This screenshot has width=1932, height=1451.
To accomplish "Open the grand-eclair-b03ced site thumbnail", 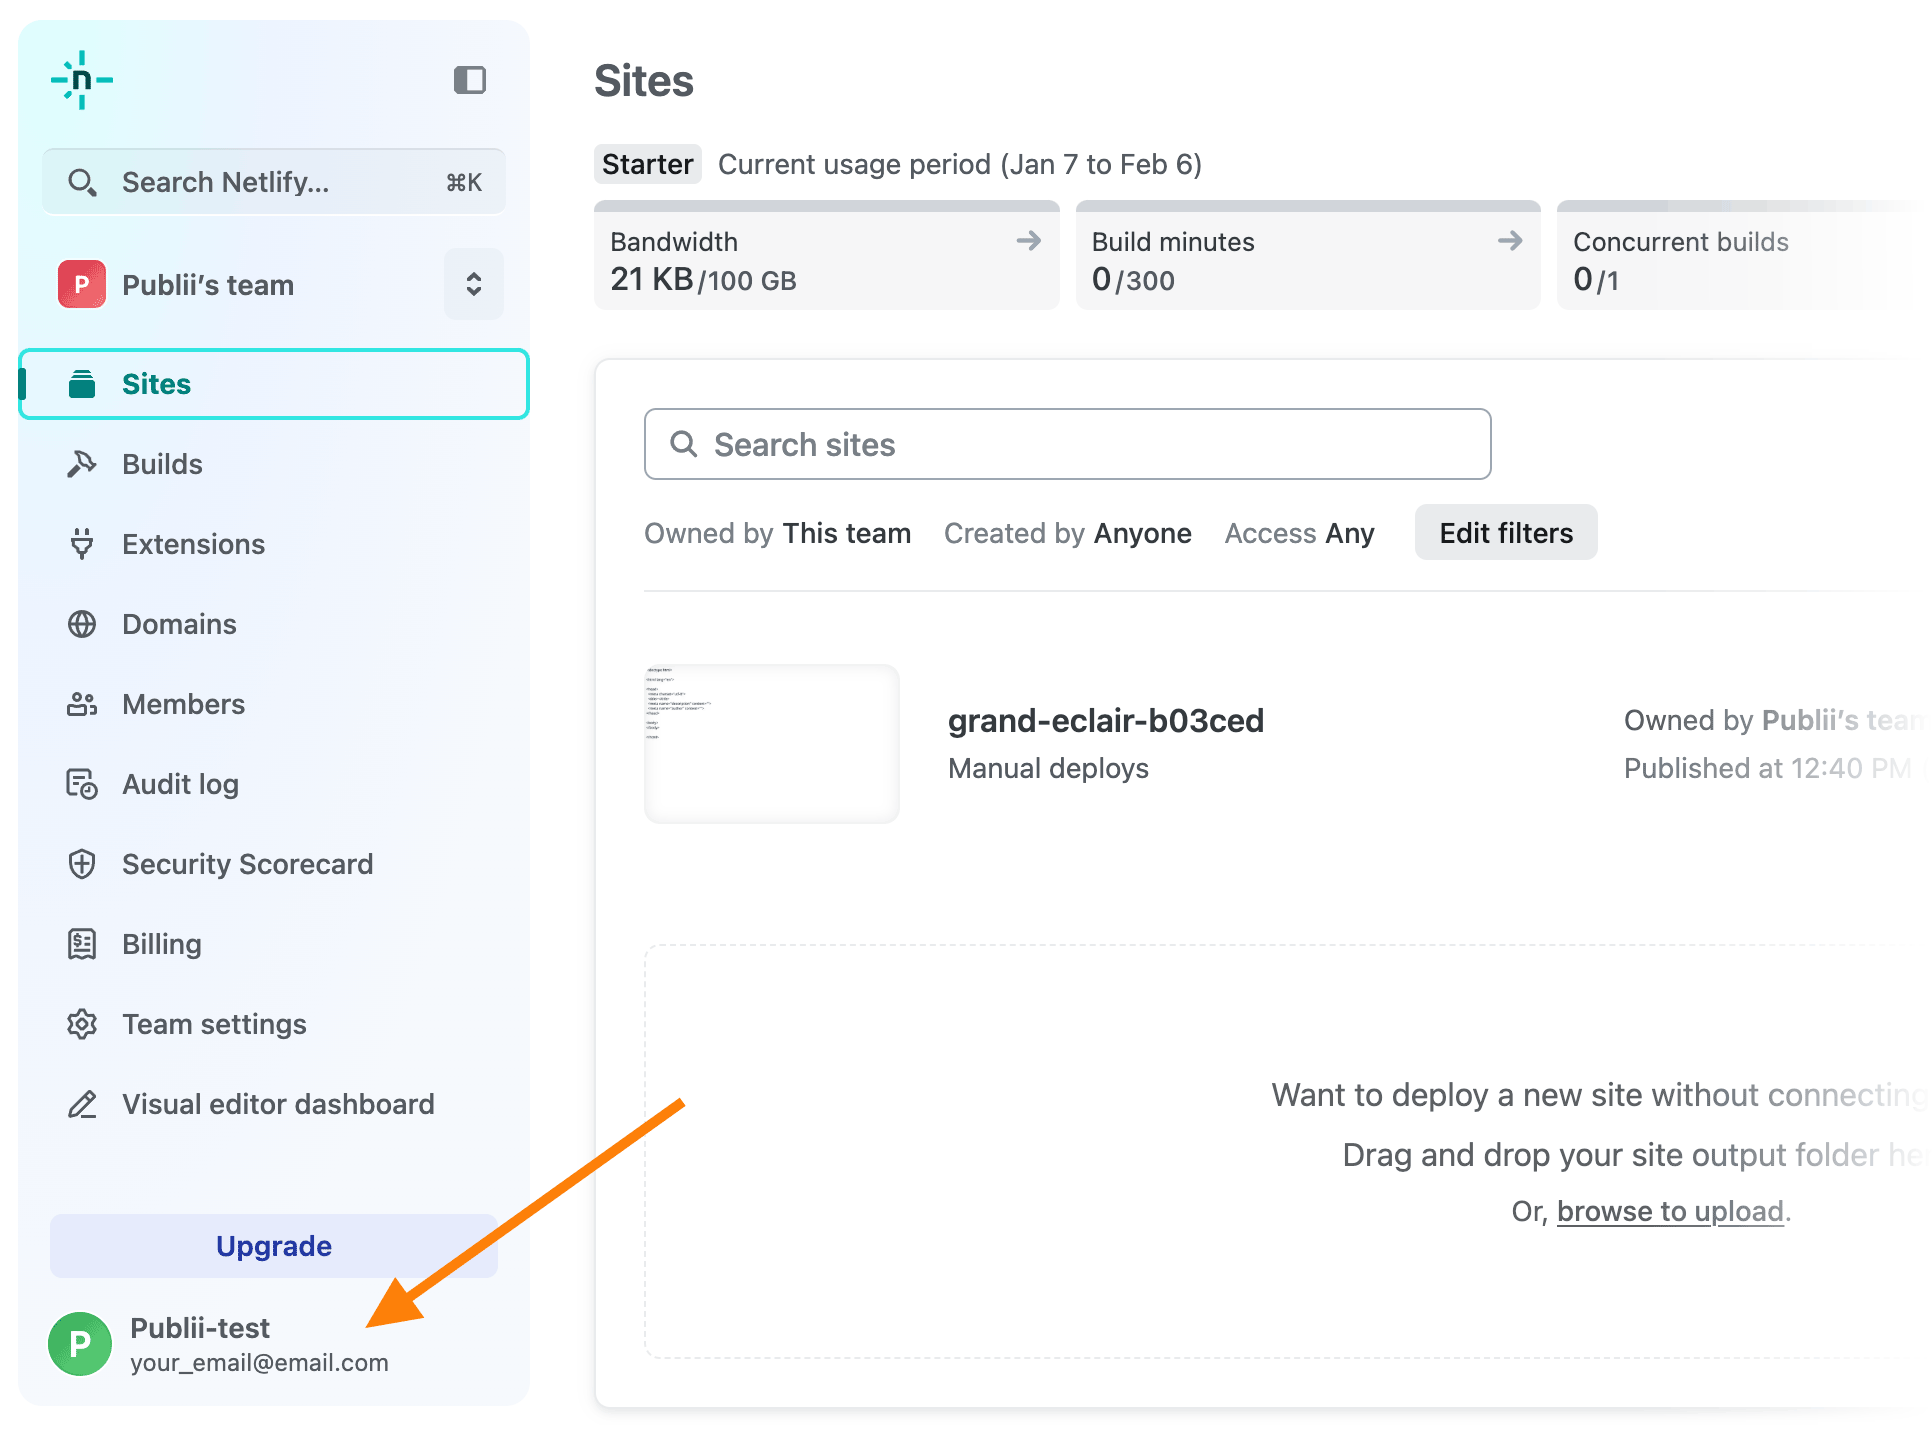I will pyautogui.click(x=771, y=743).
